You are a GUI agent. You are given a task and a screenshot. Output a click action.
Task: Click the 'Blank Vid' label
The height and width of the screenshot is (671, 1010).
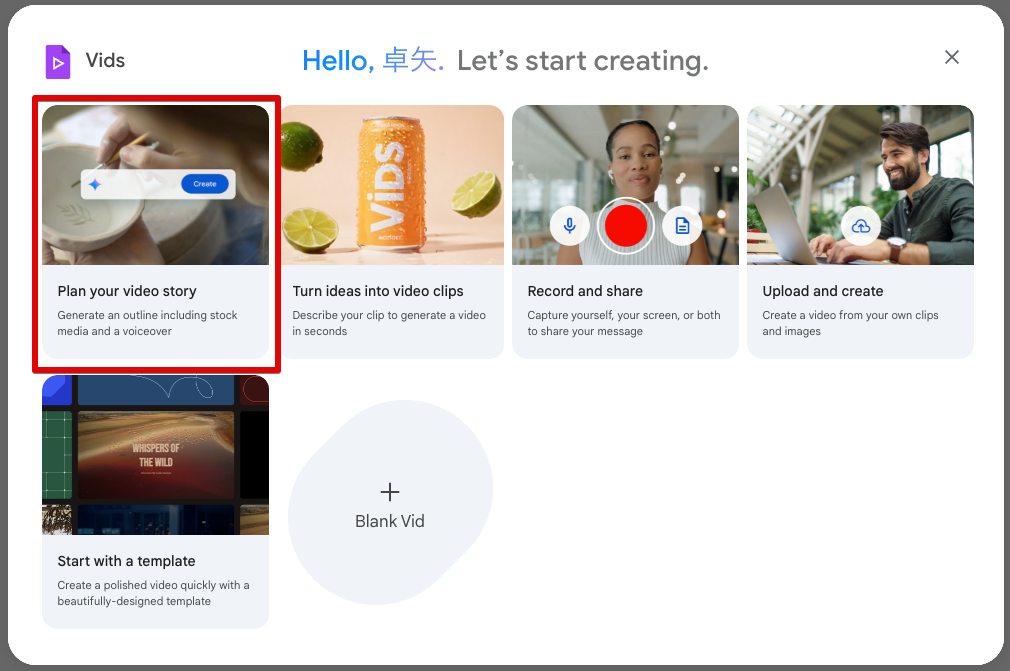(x=390, y=521)
